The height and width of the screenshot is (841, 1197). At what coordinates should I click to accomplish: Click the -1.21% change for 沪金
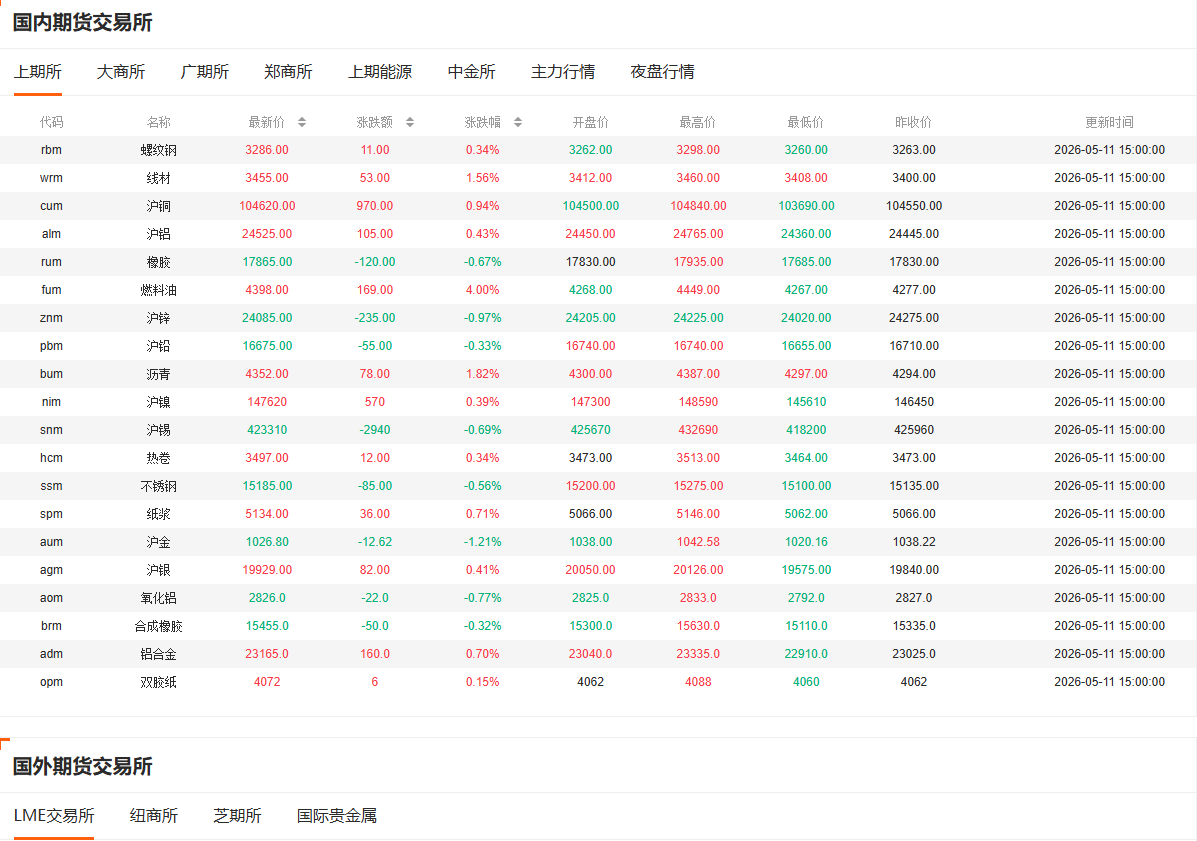click(482, 542)
